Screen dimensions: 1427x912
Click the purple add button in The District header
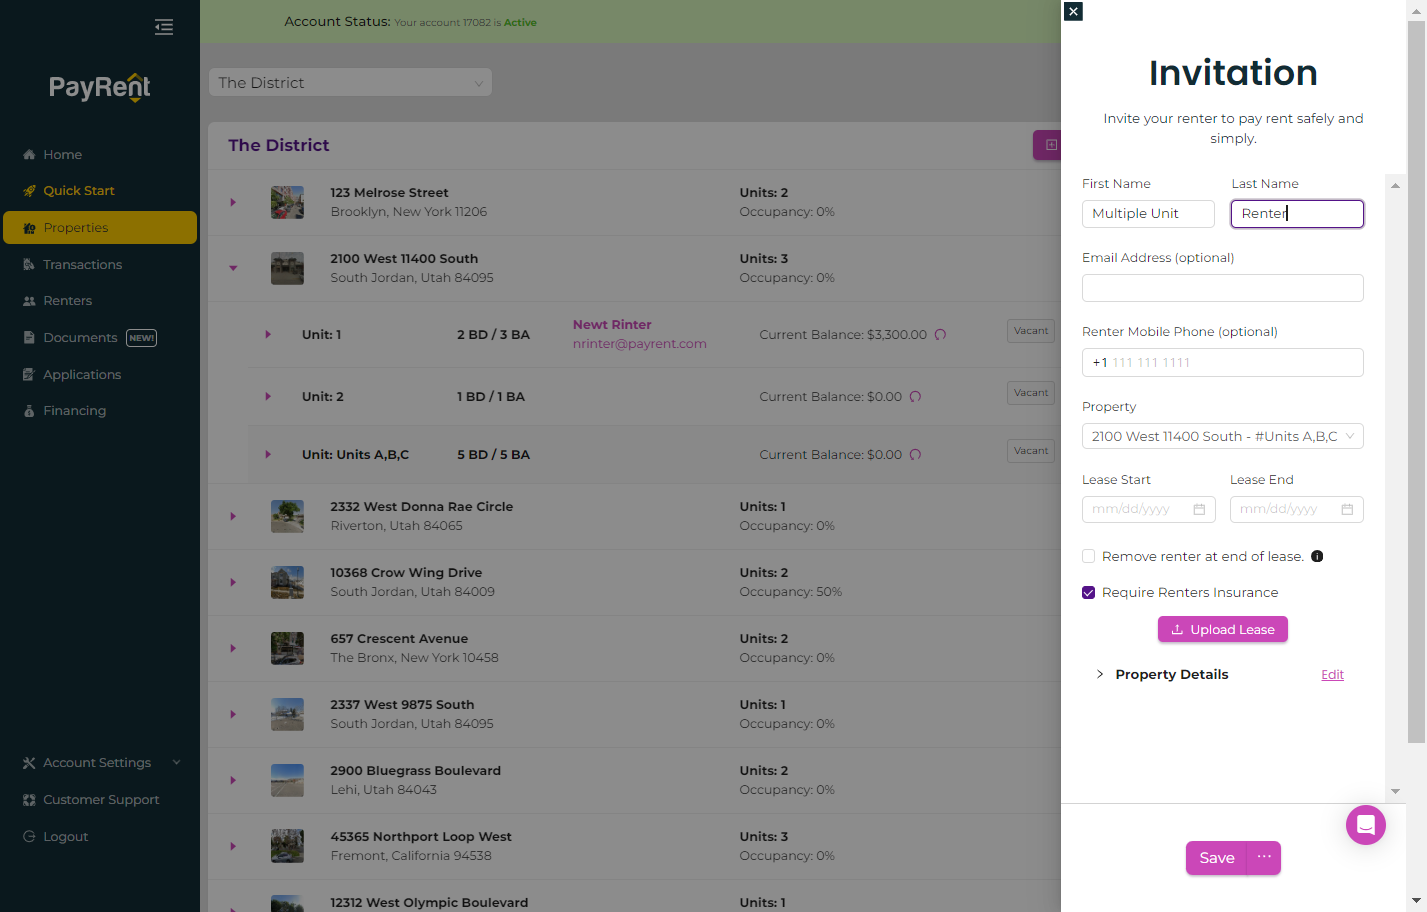pos(1048,145)
